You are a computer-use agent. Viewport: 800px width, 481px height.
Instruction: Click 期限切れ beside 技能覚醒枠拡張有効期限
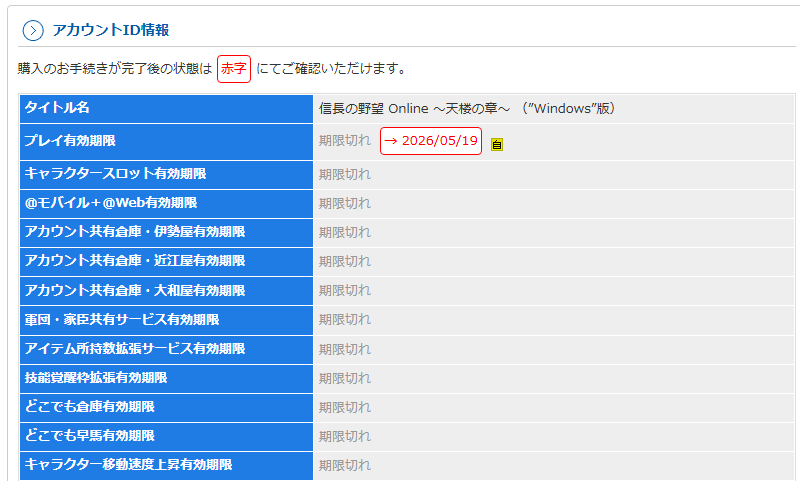coord(345,378)
